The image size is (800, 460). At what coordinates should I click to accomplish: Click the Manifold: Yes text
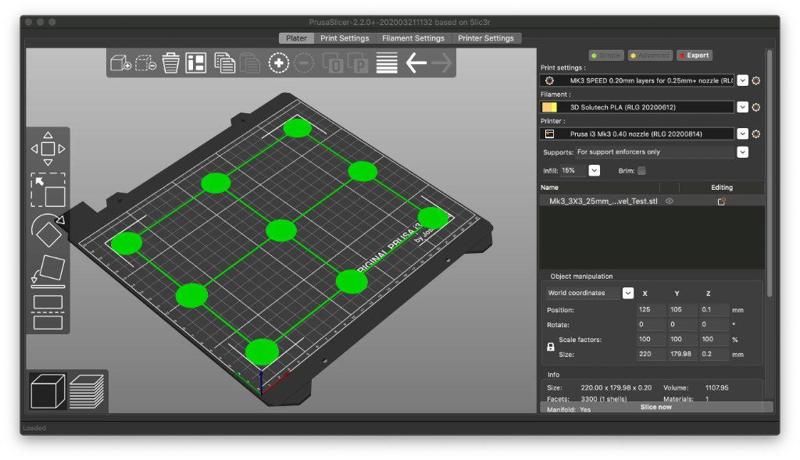(x=569, y=410)
